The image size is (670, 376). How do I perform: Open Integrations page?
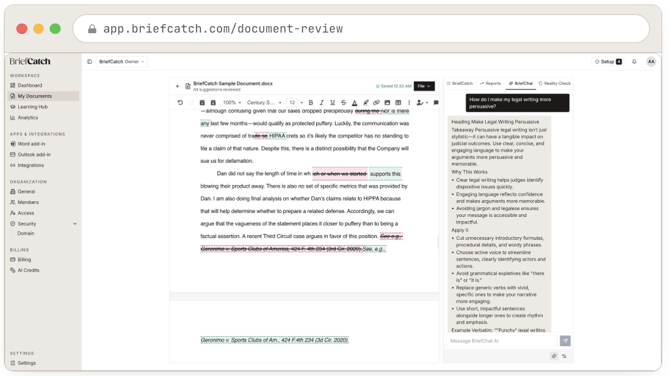tap(43, 165)
